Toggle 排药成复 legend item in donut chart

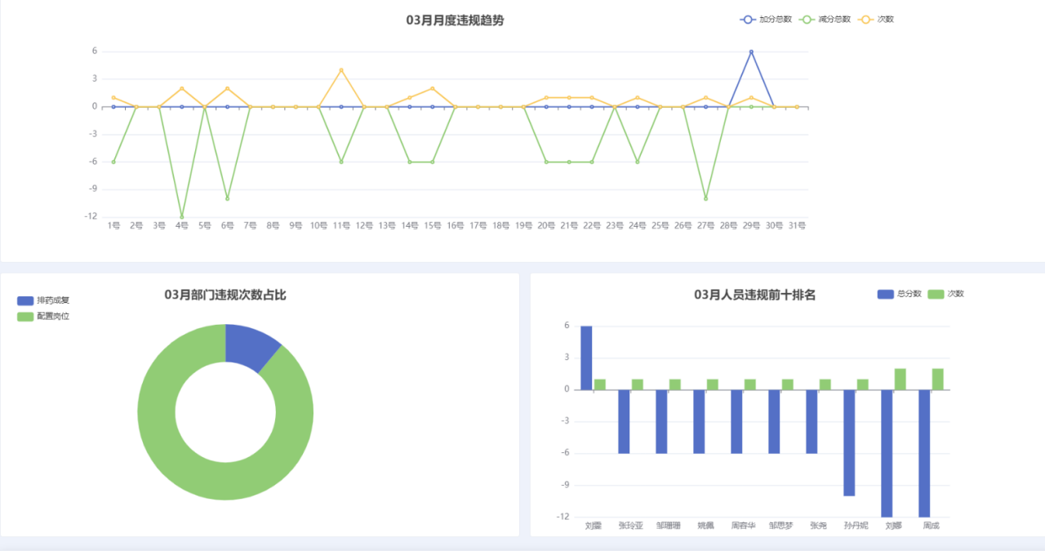(x=43, y=300)
